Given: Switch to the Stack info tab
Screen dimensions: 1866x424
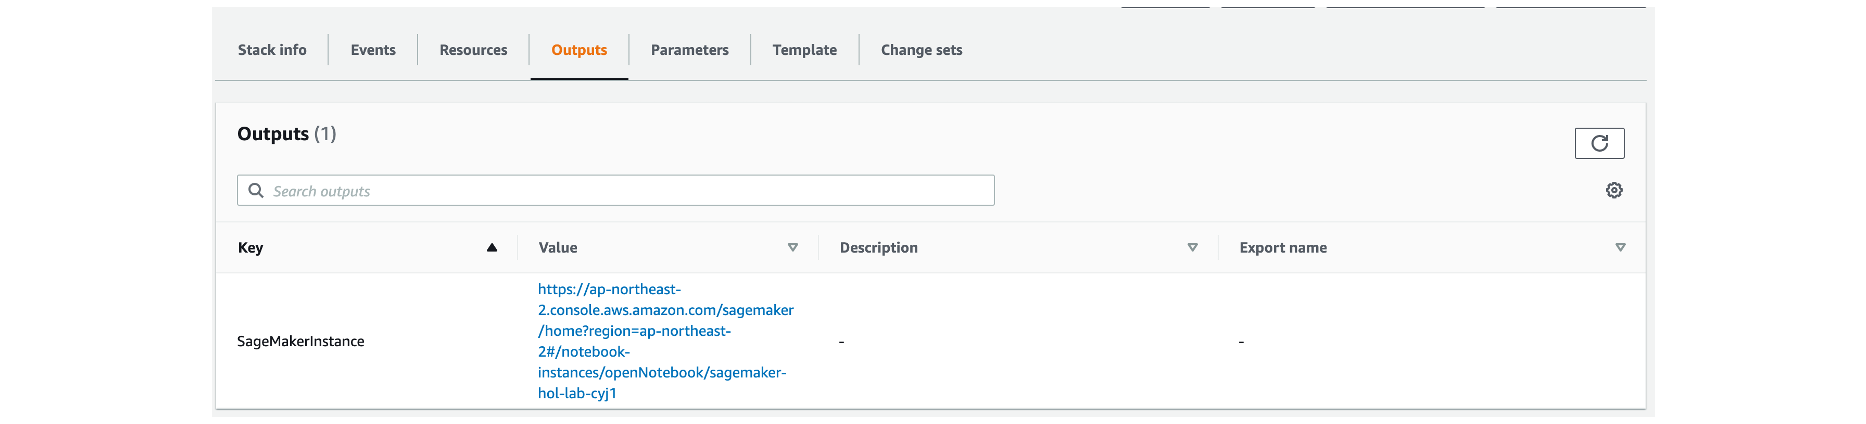Looking at the screenshot, I should pos(272,50).
